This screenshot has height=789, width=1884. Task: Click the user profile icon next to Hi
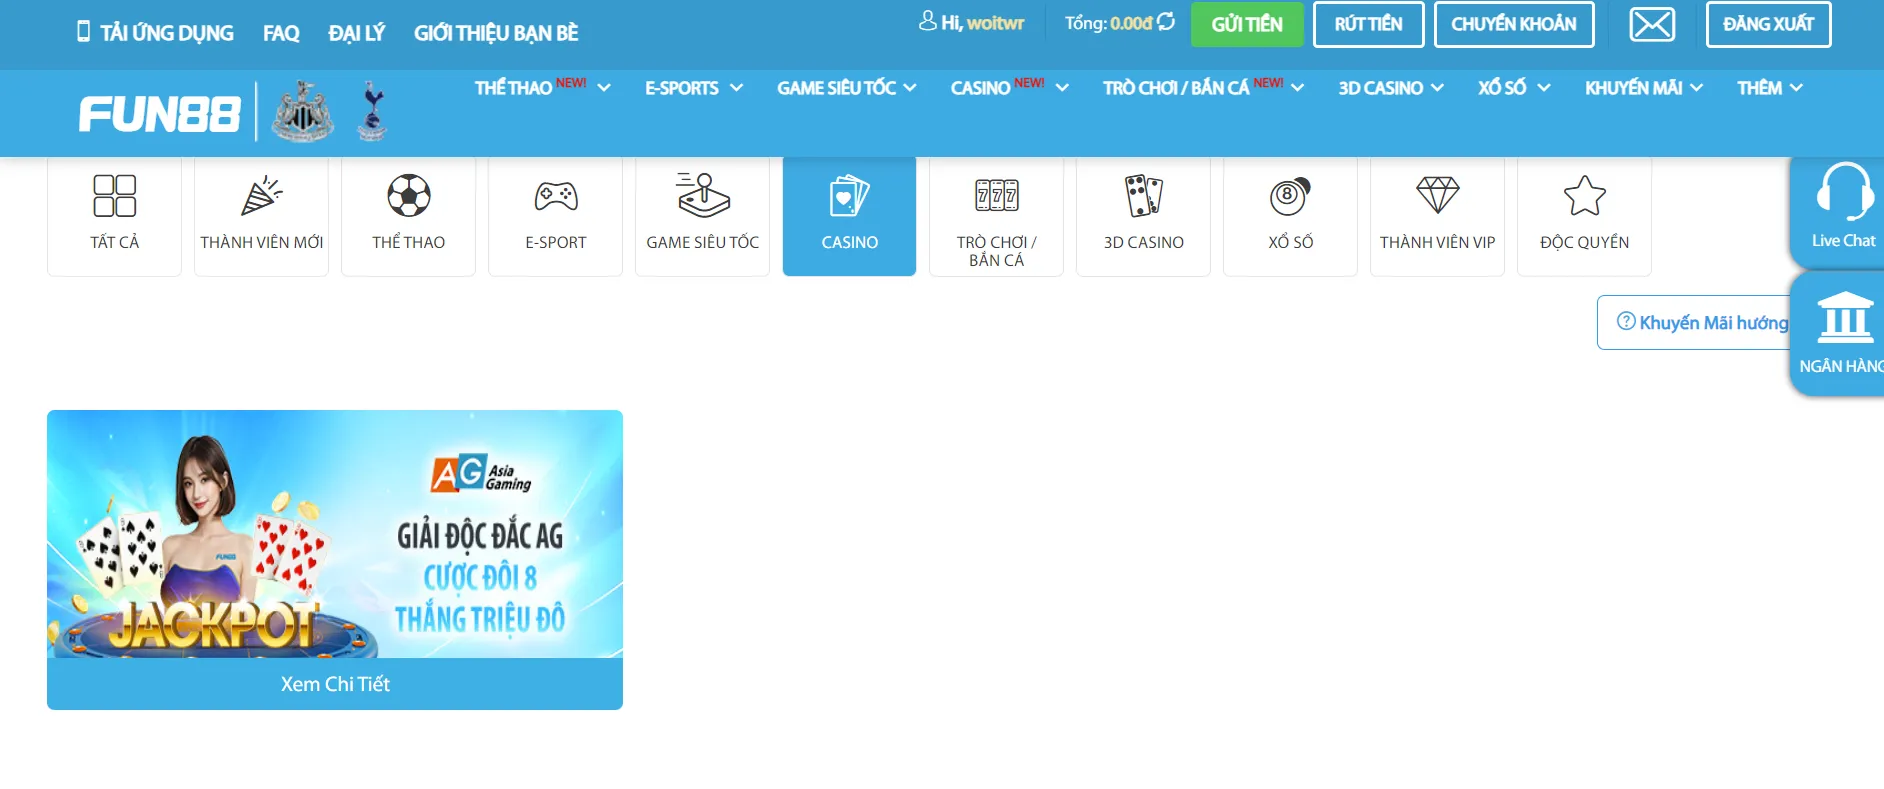[x=928, y=21]
